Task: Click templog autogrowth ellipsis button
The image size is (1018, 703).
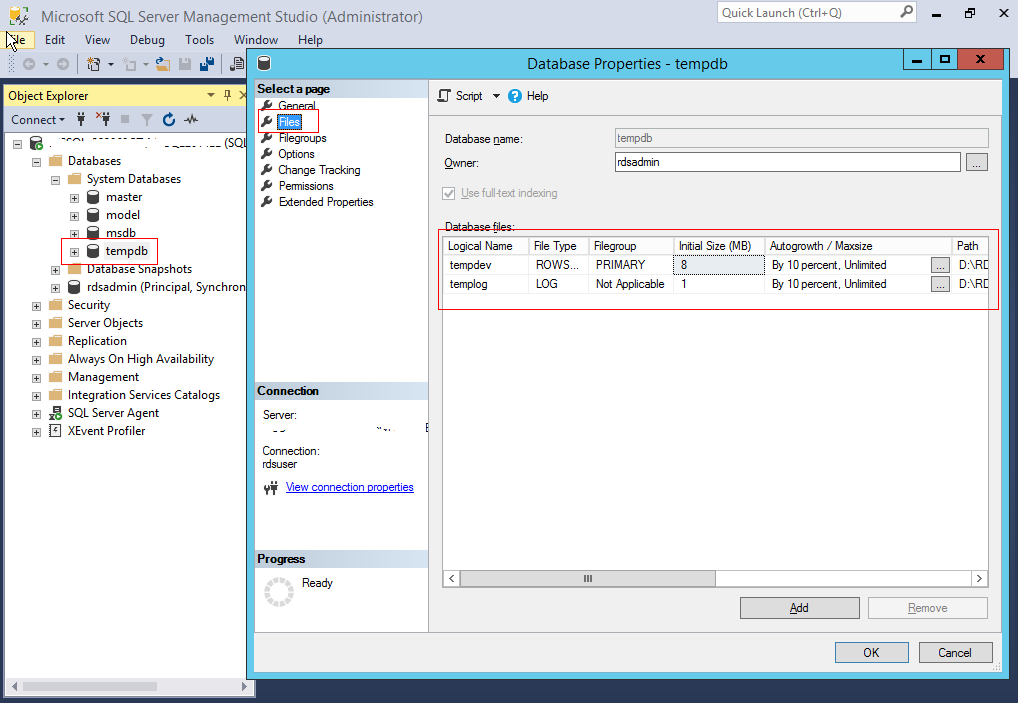Action: click(940, 284)
